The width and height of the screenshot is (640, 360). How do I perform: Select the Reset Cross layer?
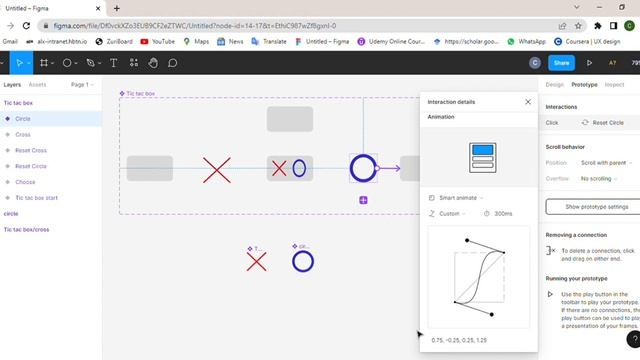pos(51,150)
